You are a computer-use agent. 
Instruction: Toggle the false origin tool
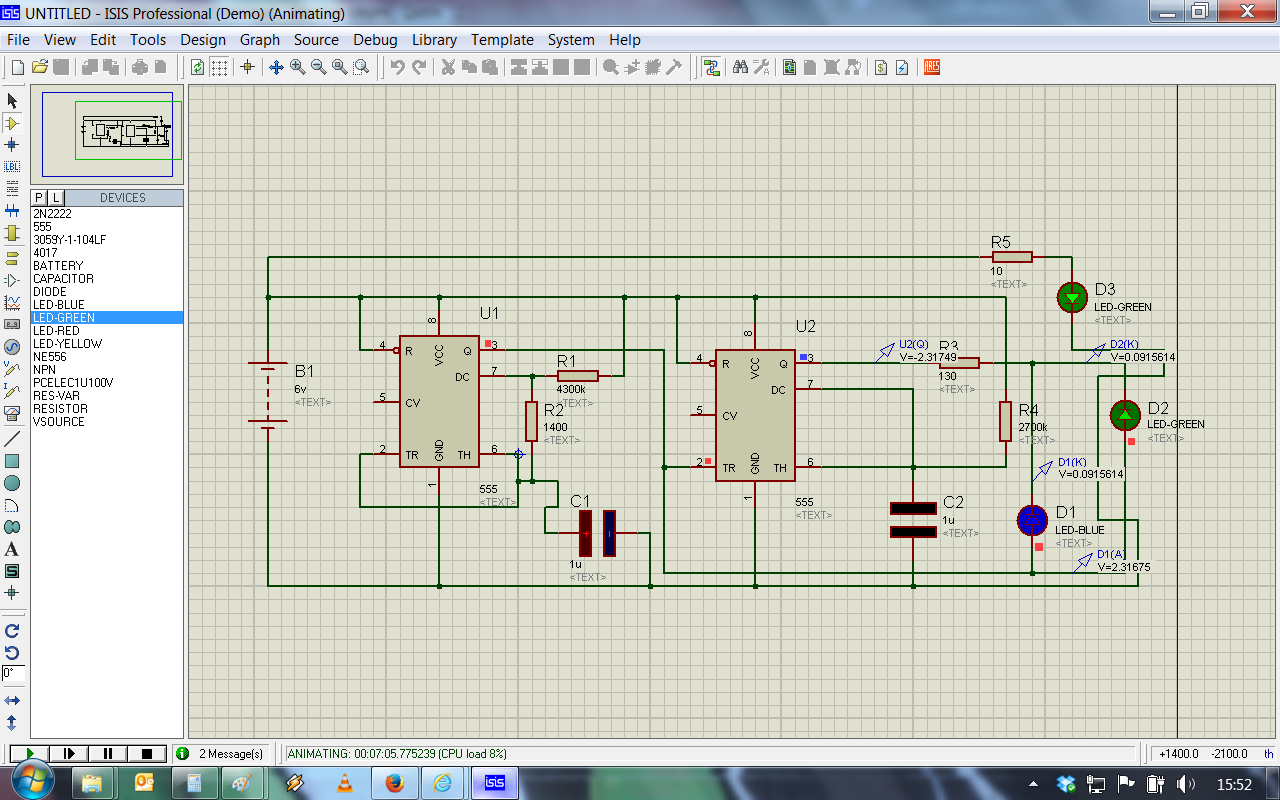248,67
